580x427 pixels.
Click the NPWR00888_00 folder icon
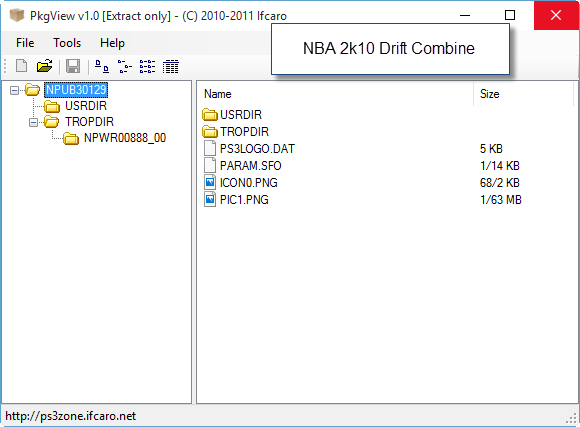click(x=71, y=138)
